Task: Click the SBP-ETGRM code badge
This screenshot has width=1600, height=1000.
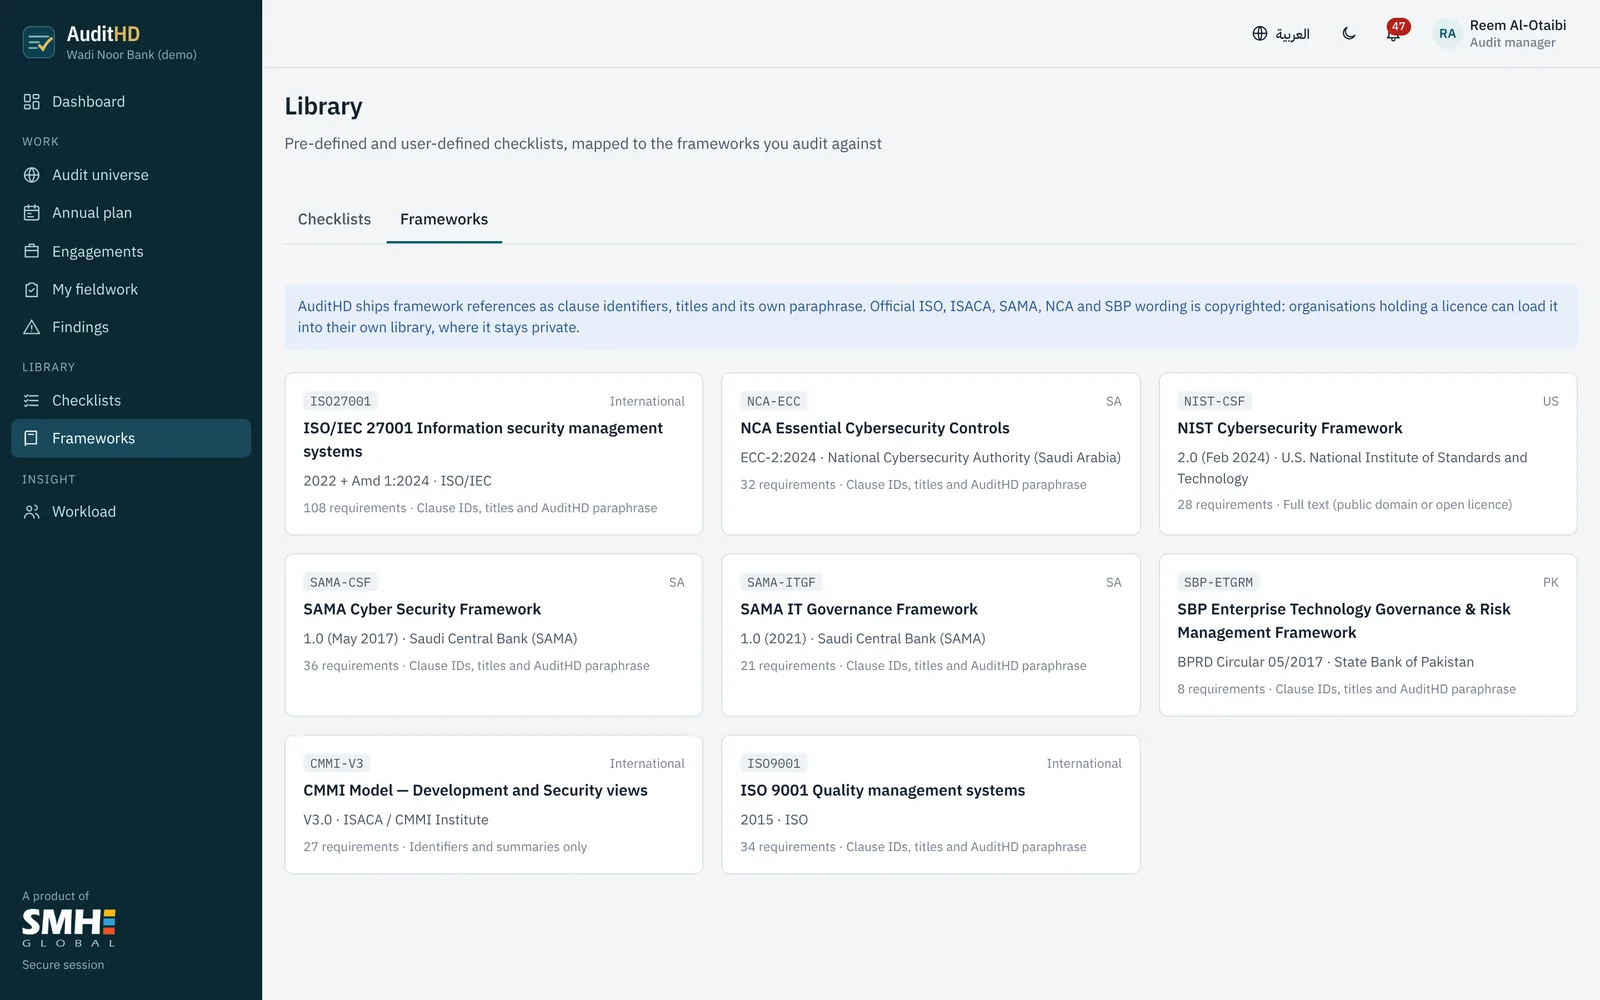Action: (x=1218, y=582)
